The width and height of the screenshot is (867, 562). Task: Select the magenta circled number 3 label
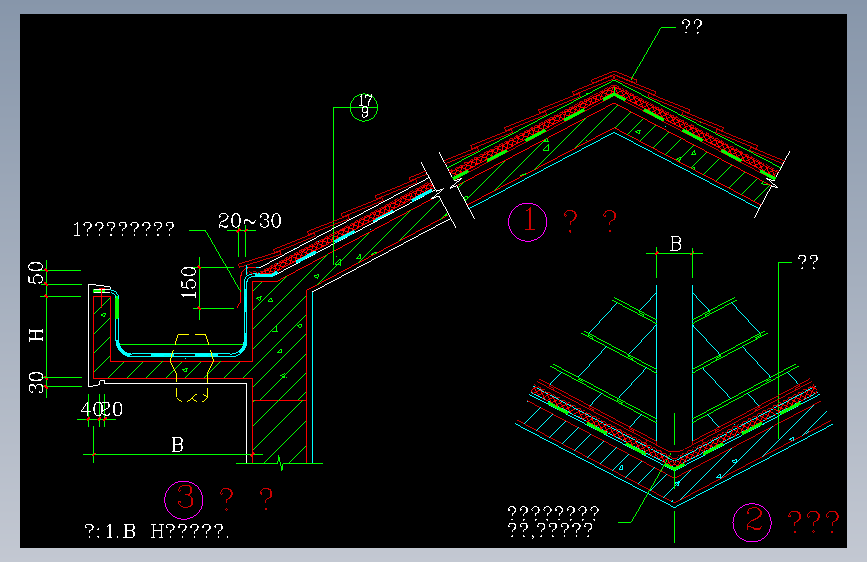click(184, 500)
